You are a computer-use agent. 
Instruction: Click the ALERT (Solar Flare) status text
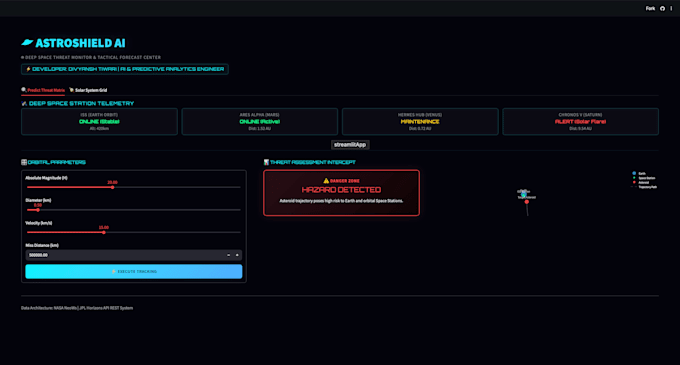[580, 122]
